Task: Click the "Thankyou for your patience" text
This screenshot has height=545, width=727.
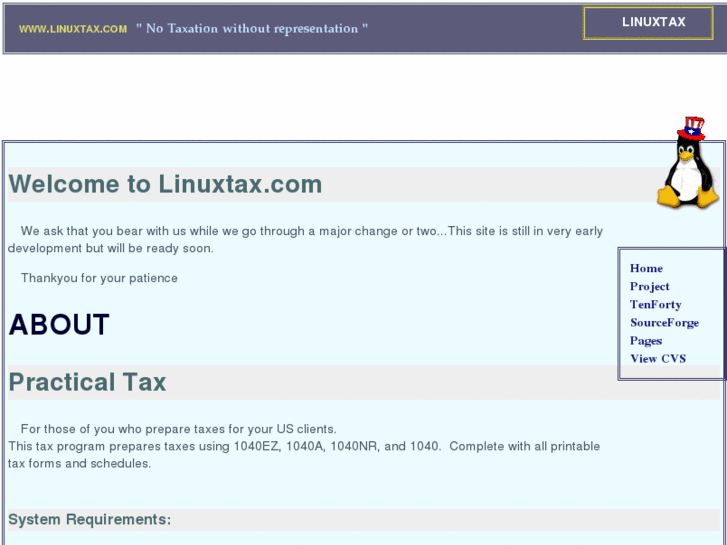Action: [99, 278]
